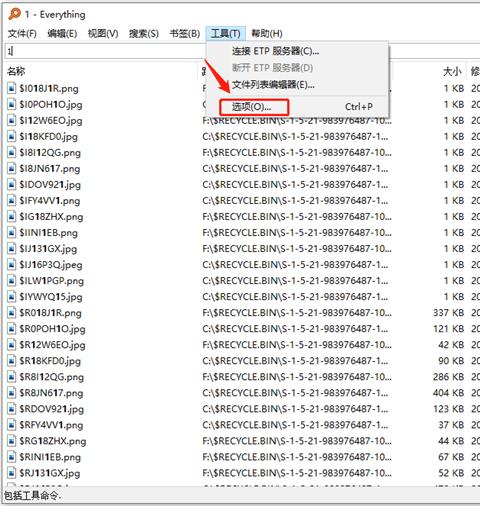
Task: Click file icon of $I8JN617.png
Action: pos(12,168)
